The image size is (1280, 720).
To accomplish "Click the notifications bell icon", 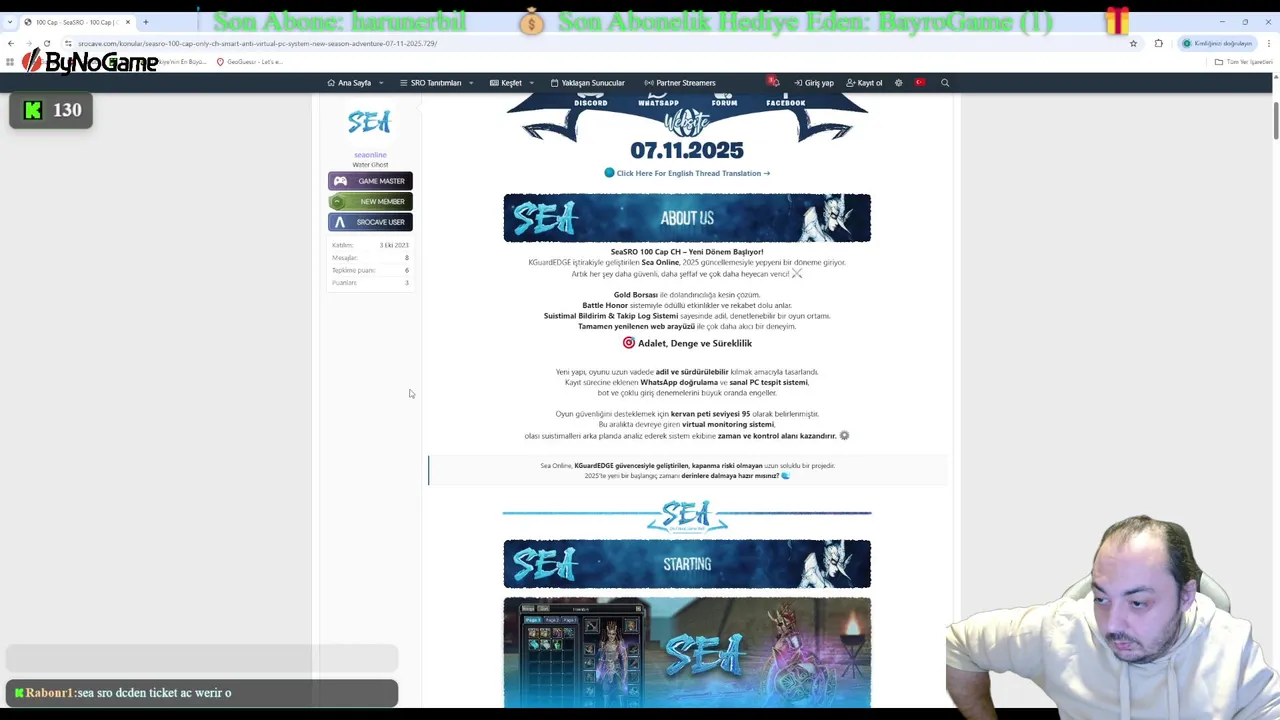I will point(773,82).
